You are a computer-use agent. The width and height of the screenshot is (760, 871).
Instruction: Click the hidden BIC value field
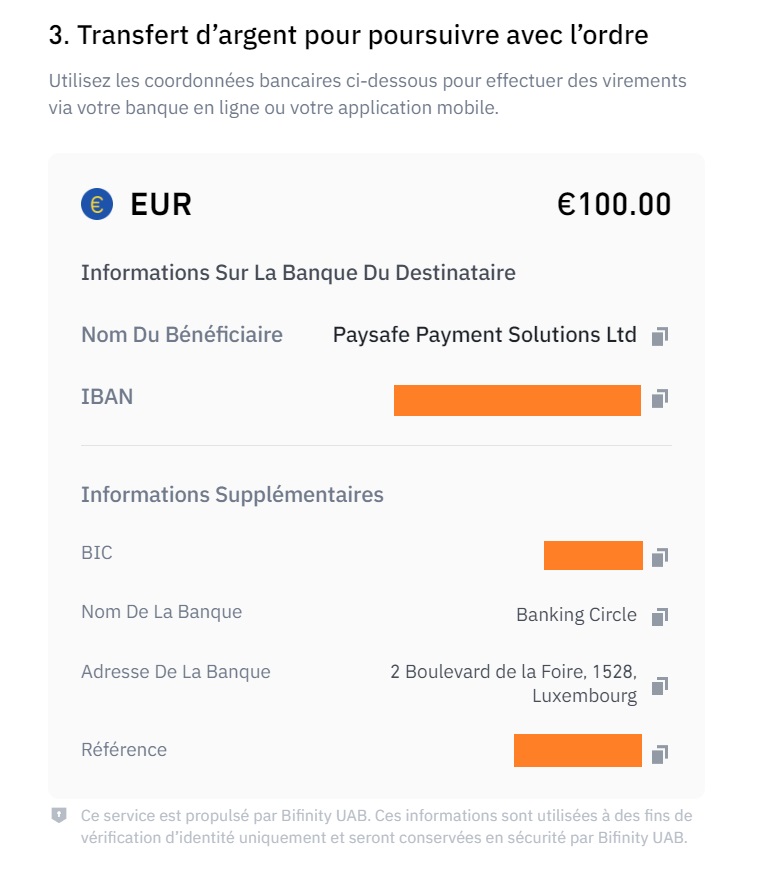click(x=593, y=555)
